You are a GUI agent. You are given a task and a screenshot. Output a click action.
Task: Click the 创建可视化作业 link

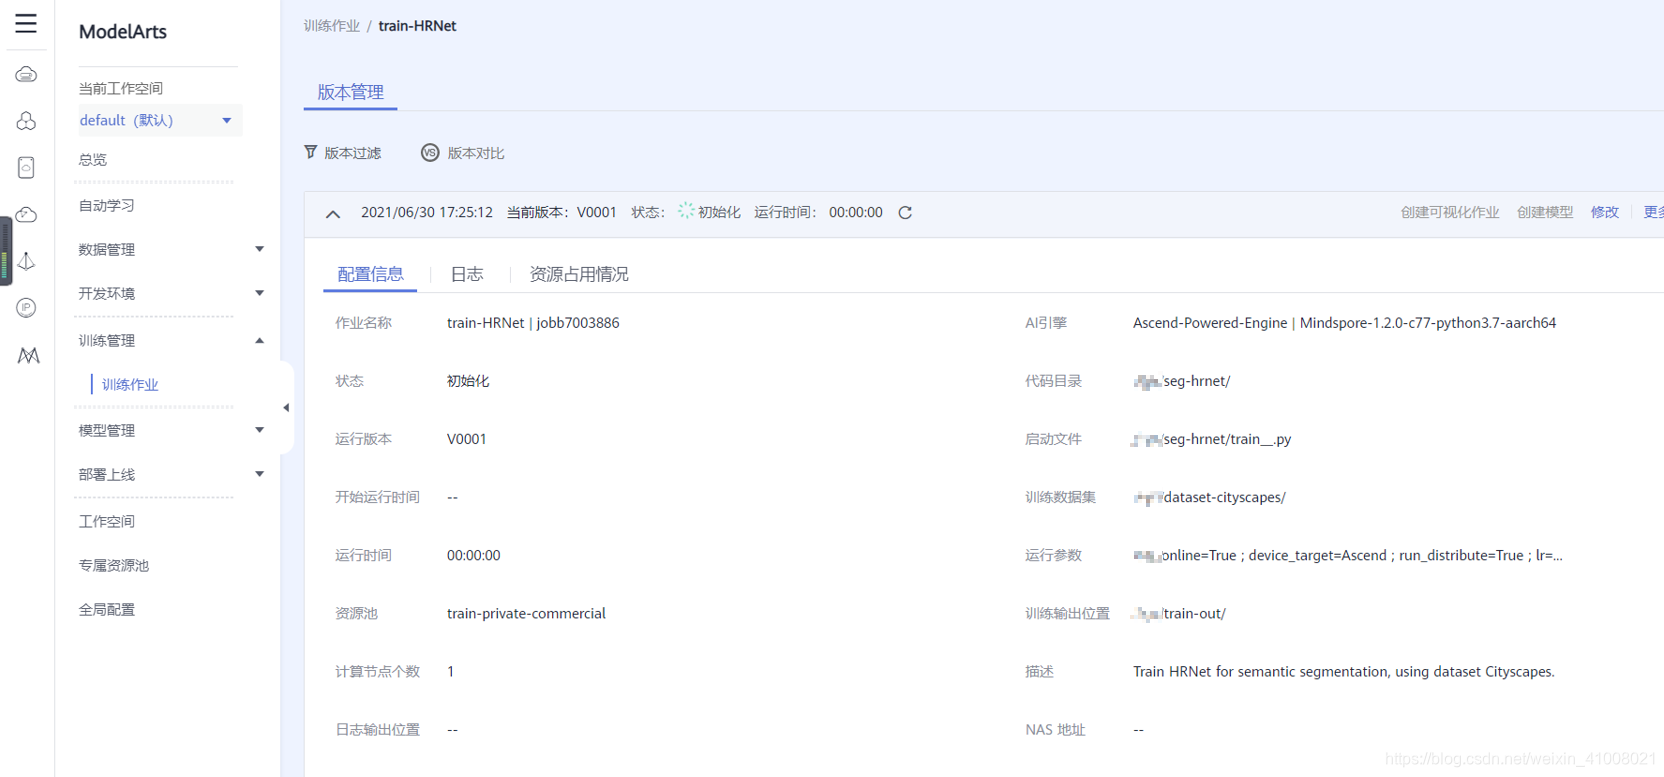[x=1450, y=212]
